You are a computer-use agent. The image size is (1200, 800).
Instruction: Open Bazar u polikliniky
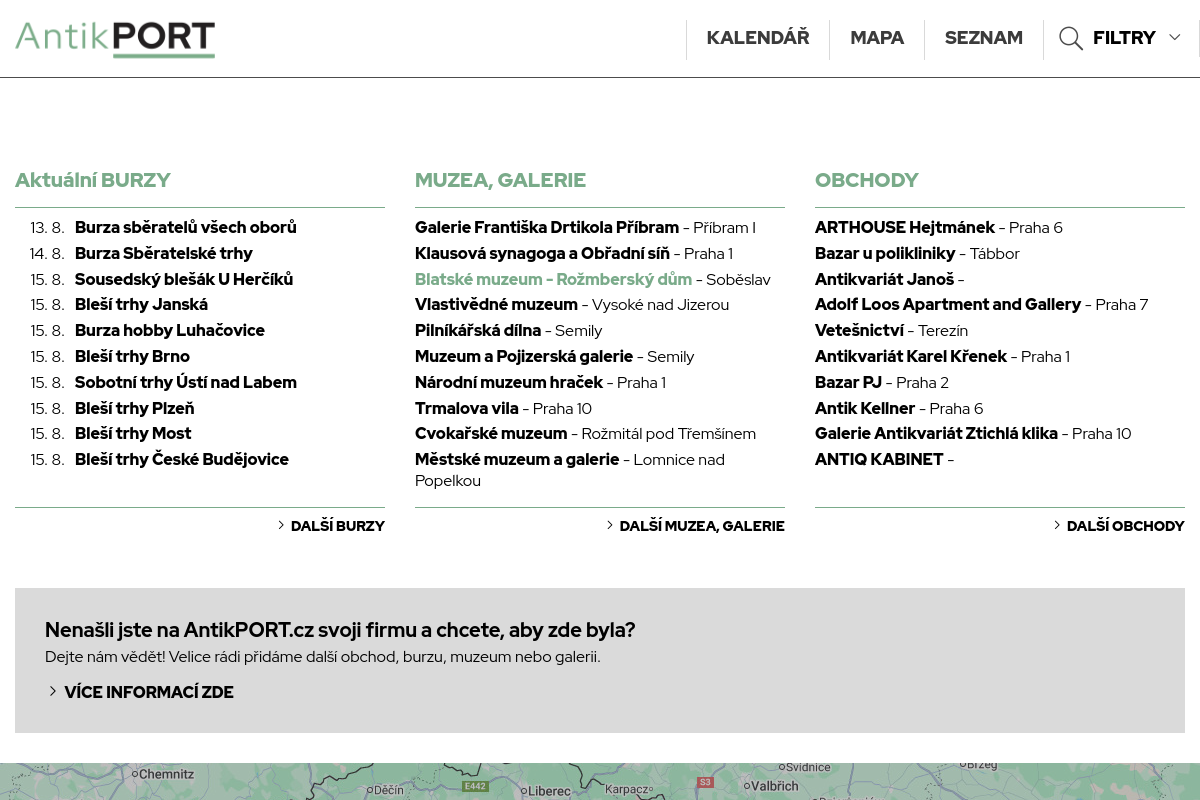pos(885,253)
